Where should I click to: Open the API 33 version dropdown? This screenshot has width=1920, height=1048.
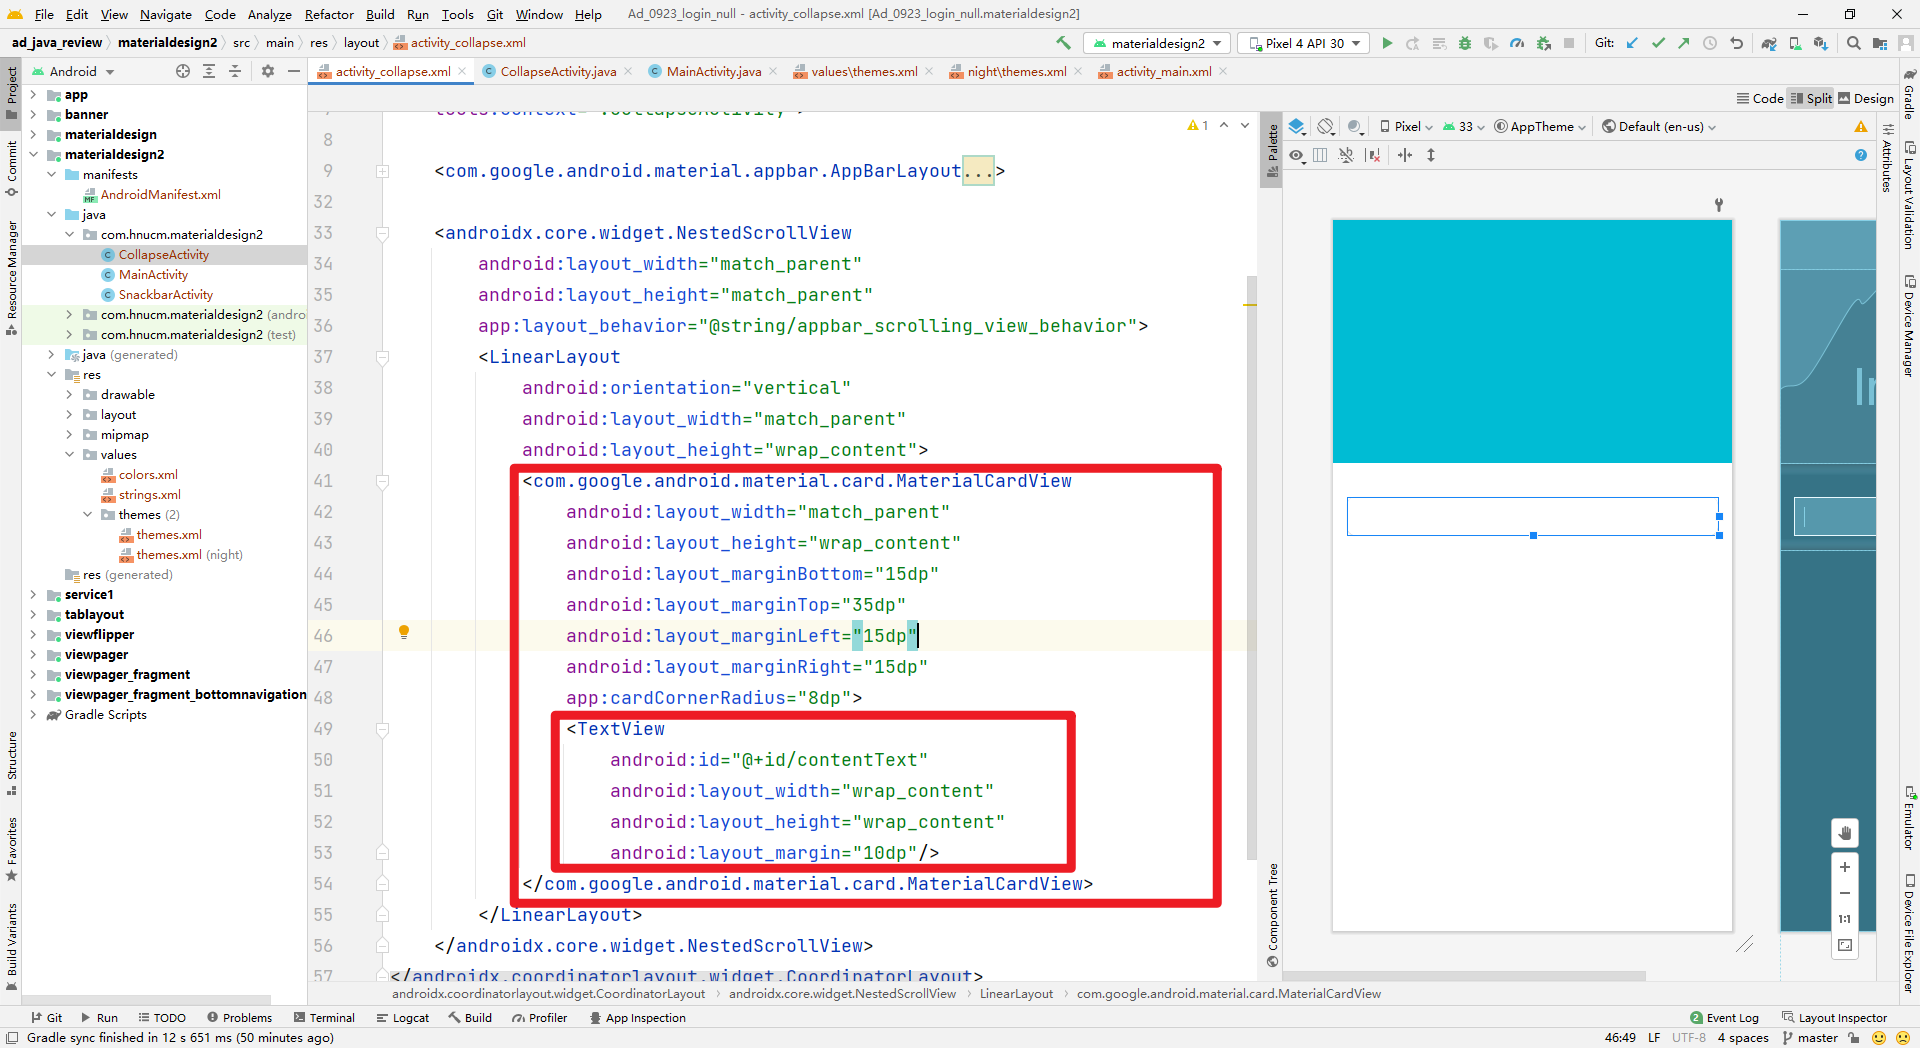click(x=1463, y=127)
